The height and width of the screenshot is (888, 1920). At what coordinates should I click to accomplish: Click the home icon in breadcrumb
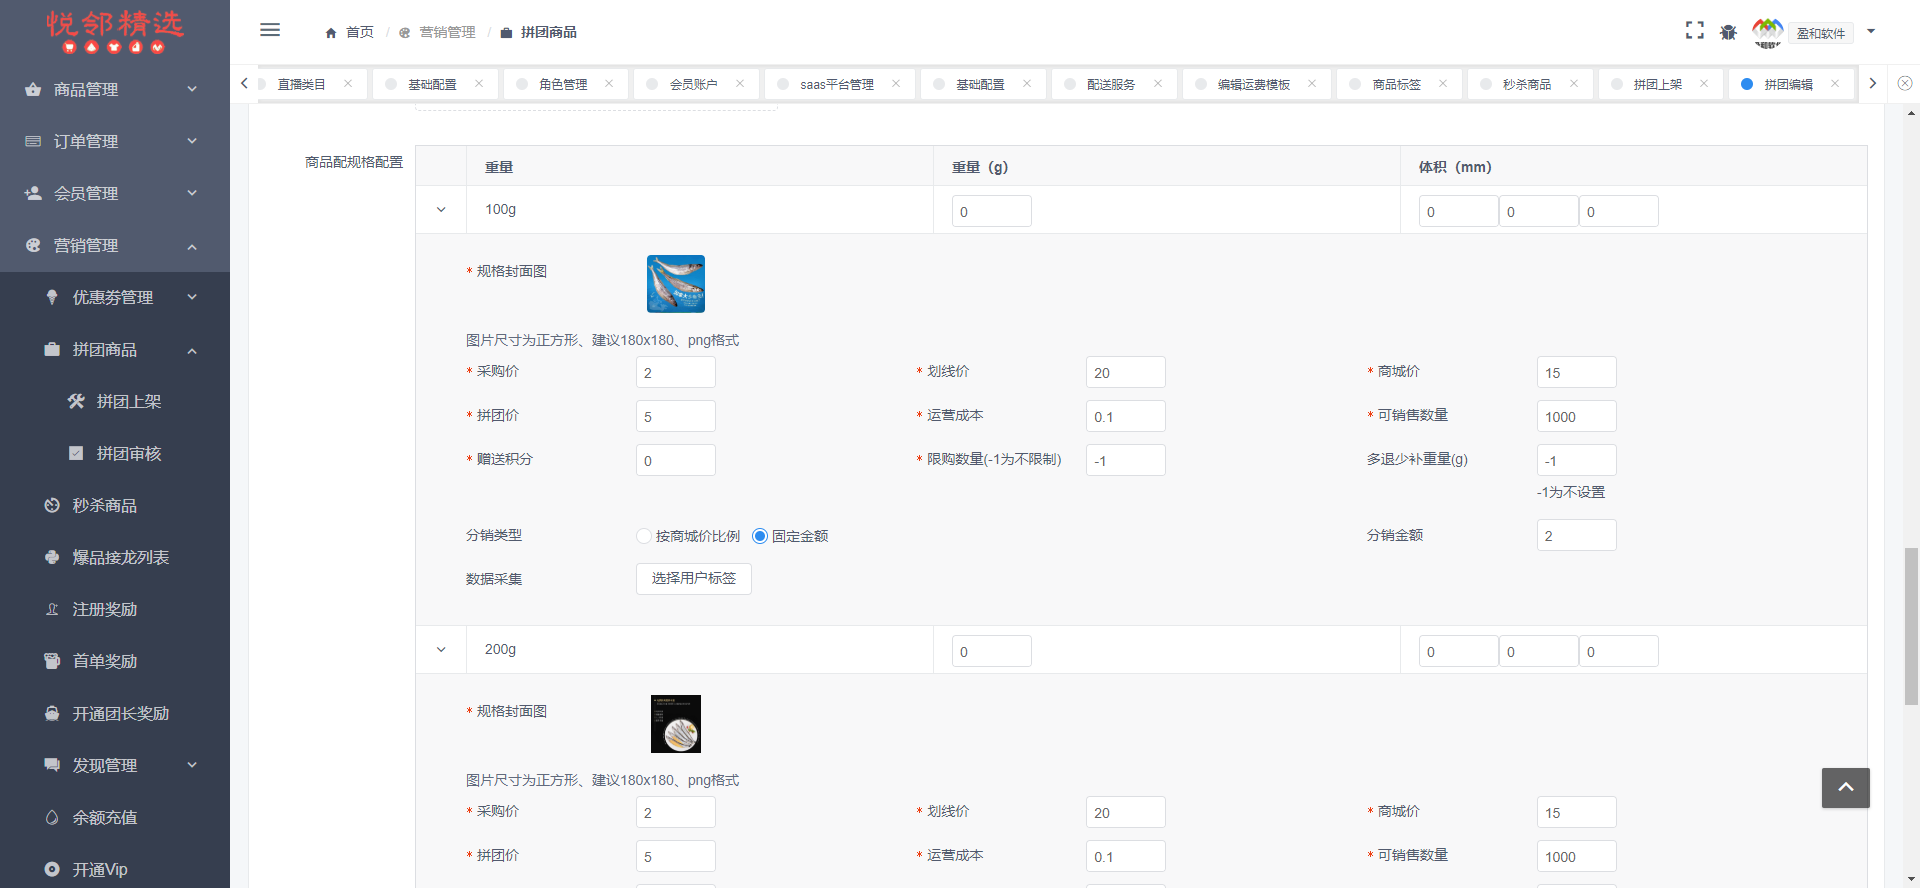click(331, 33)
